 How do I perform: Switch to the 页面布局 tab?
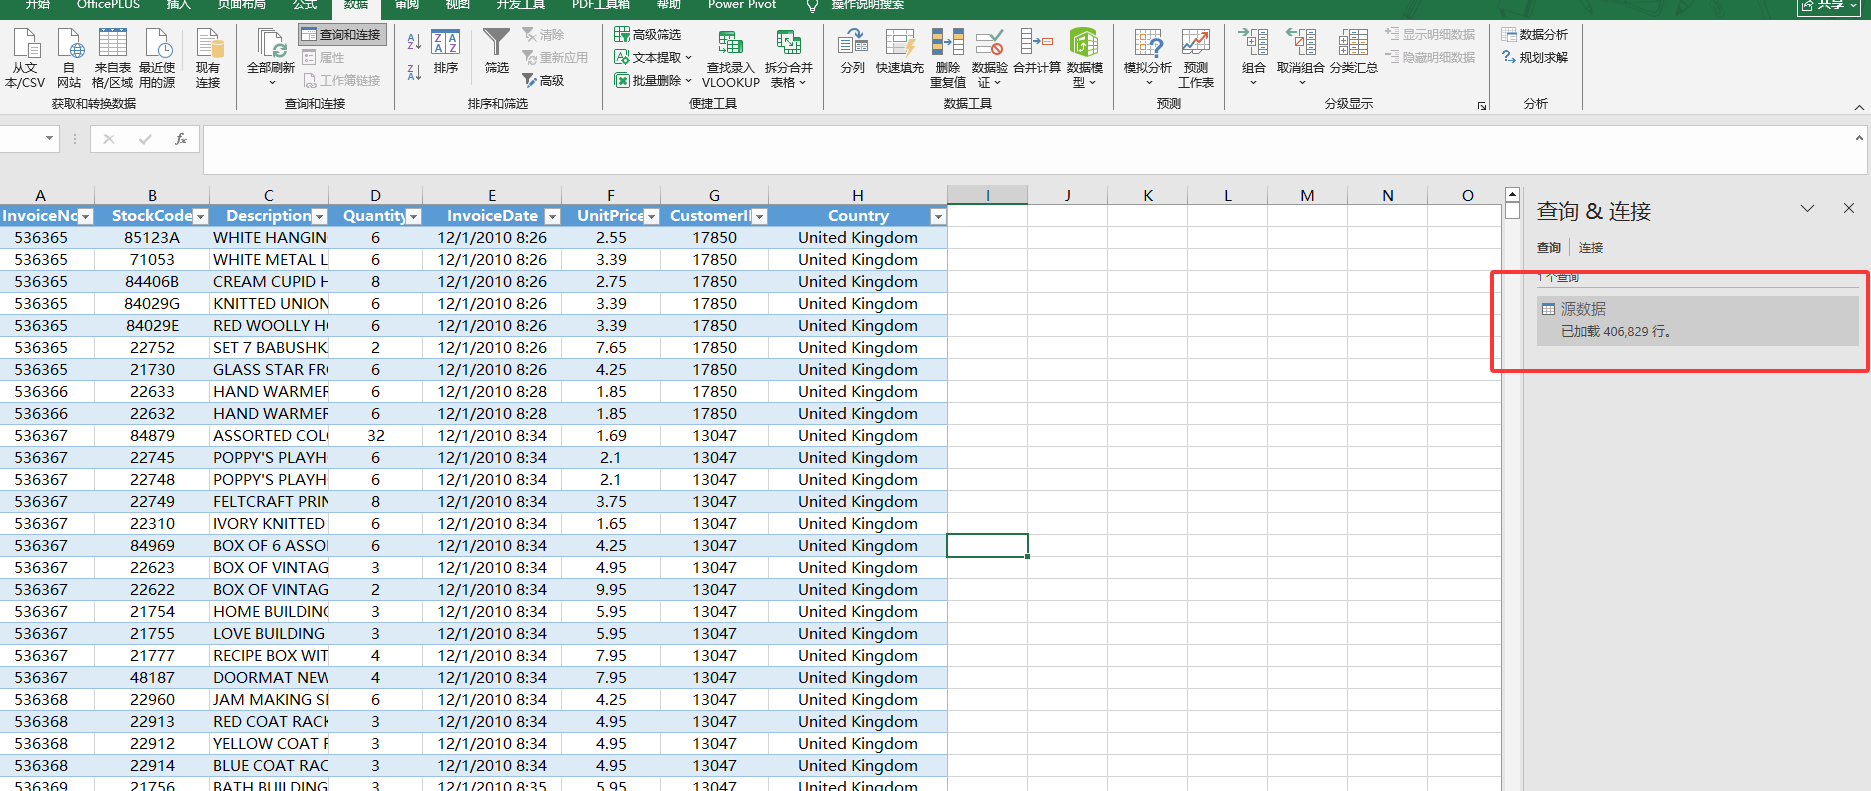pyautogui.click(x=242, y=5)
